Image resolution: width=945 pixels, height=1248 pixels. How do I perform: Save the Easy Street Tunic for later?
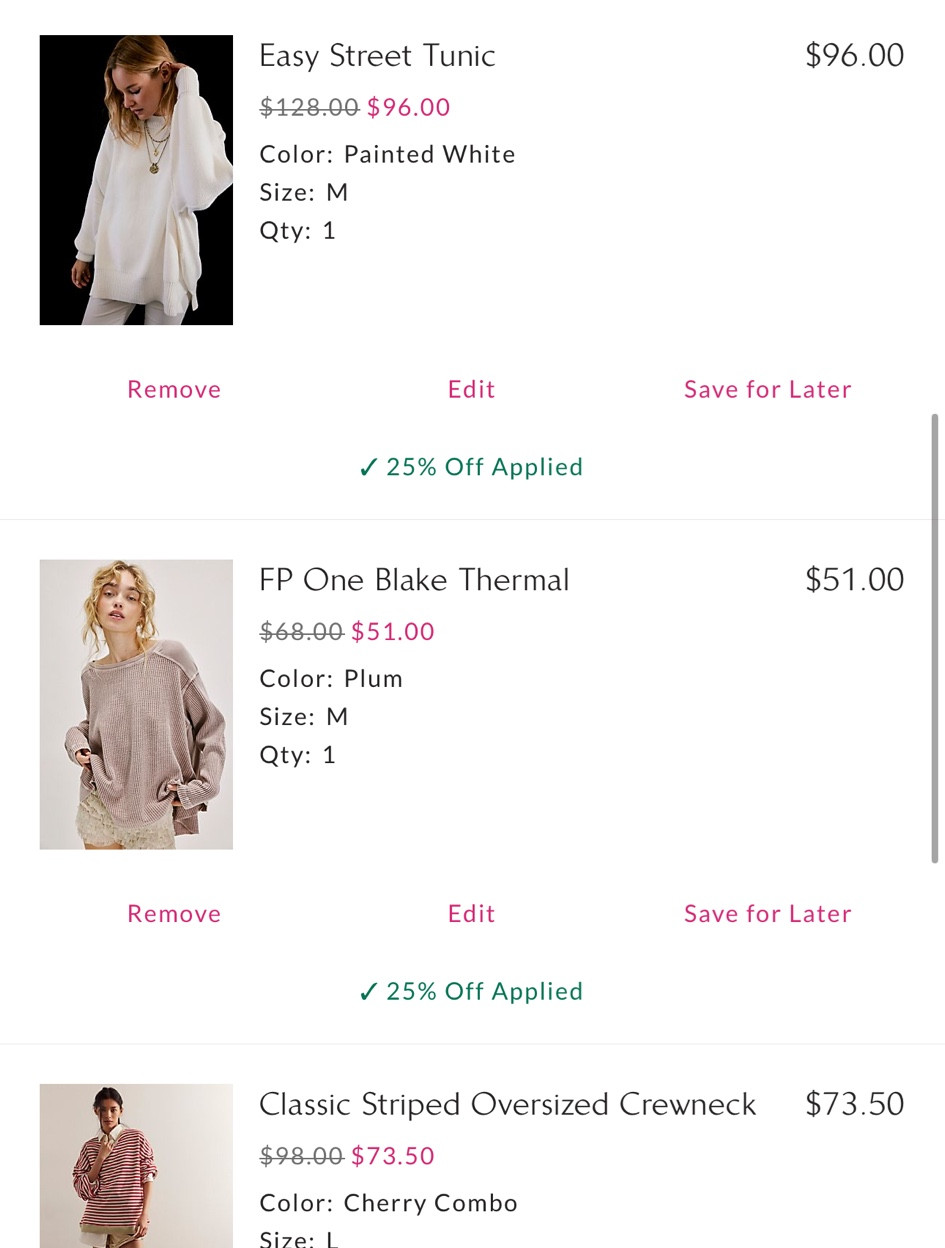tap(767, 389)
